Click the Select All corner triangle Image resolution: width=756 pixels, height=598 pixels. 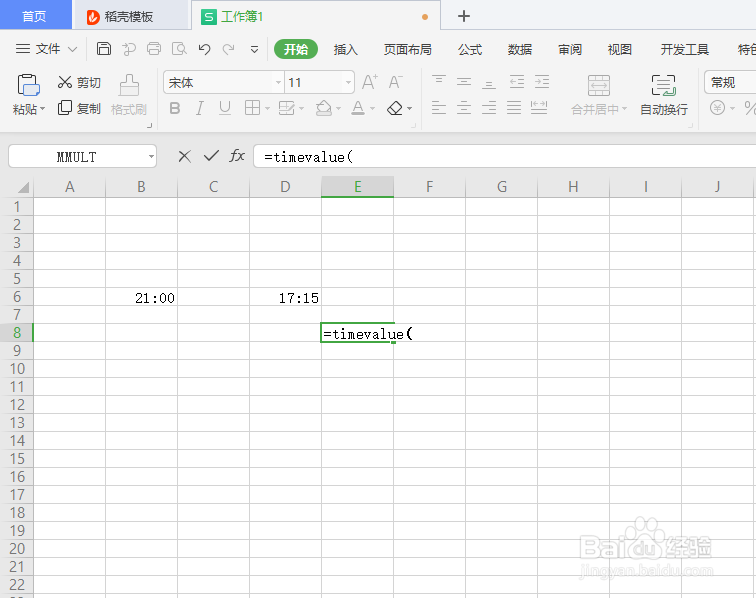click(x=22, y=187)
